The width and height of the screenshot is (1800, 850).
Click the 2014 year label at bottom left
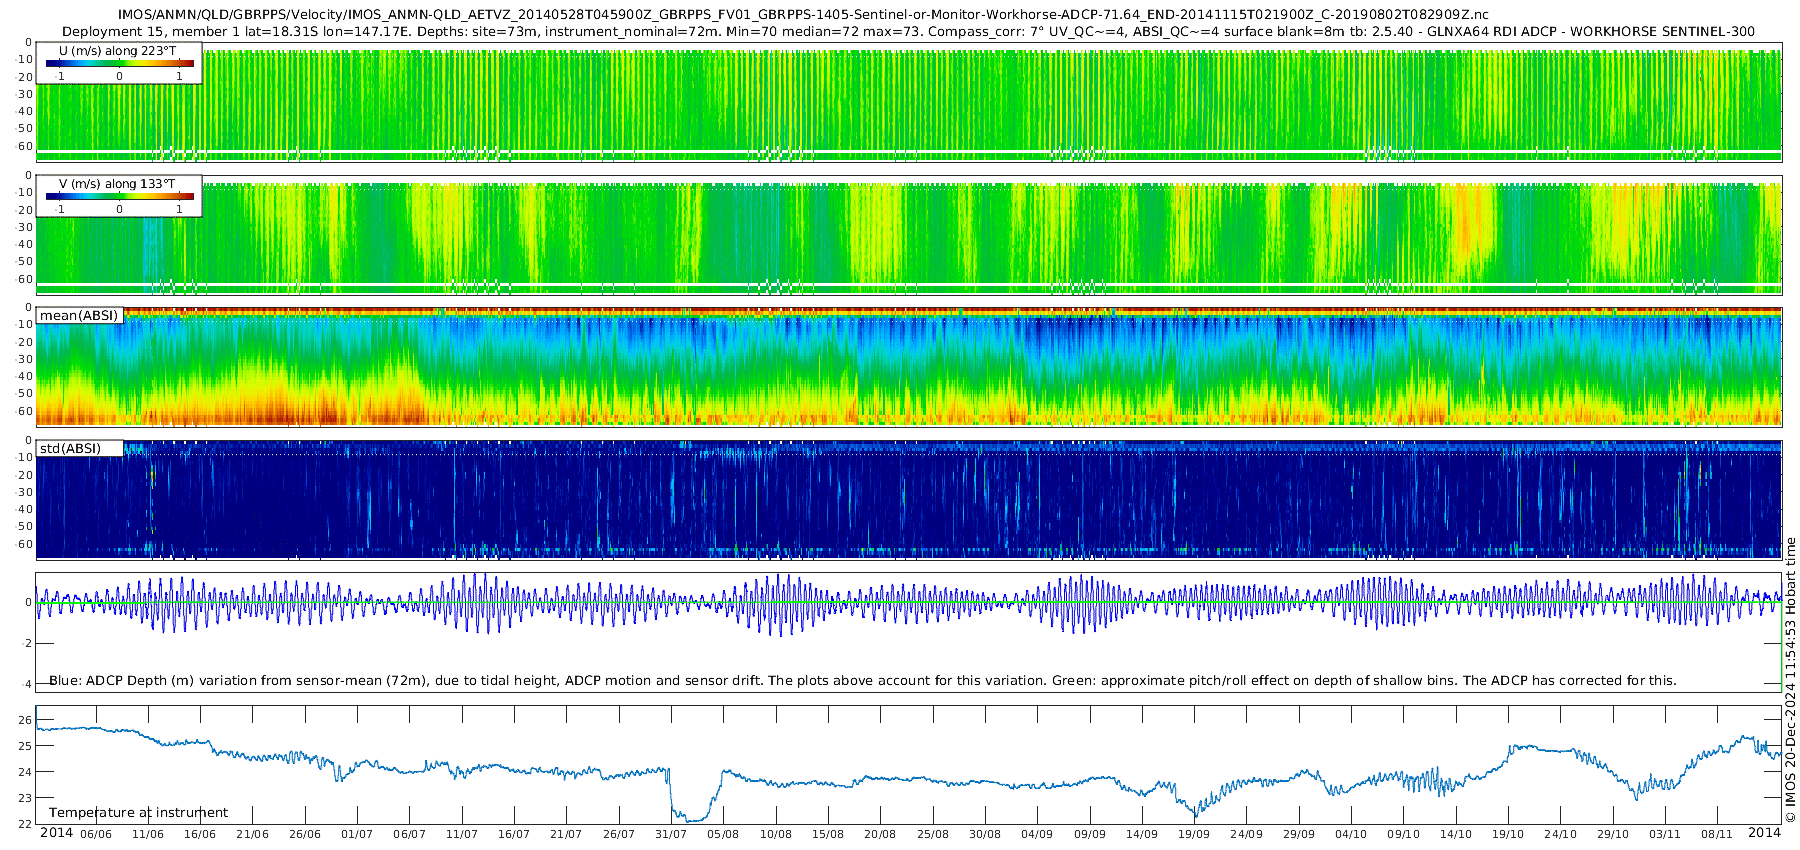pos(56,833)
